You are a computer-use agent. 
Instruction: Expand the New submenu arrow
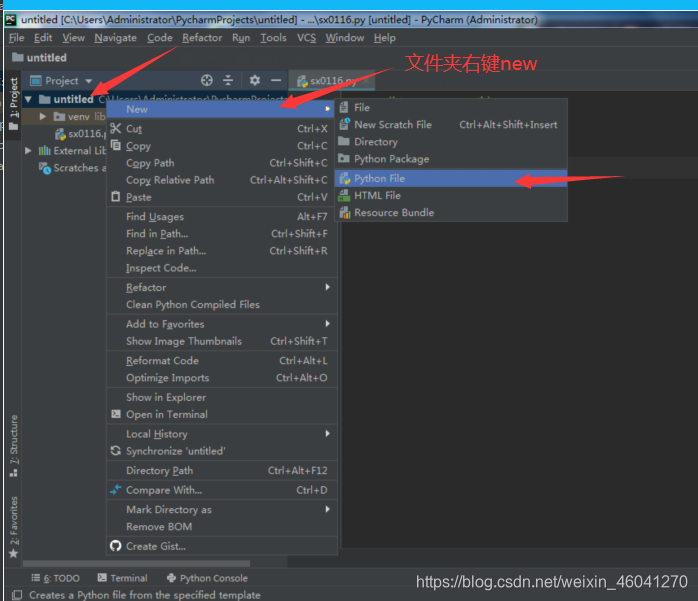click(x=328, y=109)
